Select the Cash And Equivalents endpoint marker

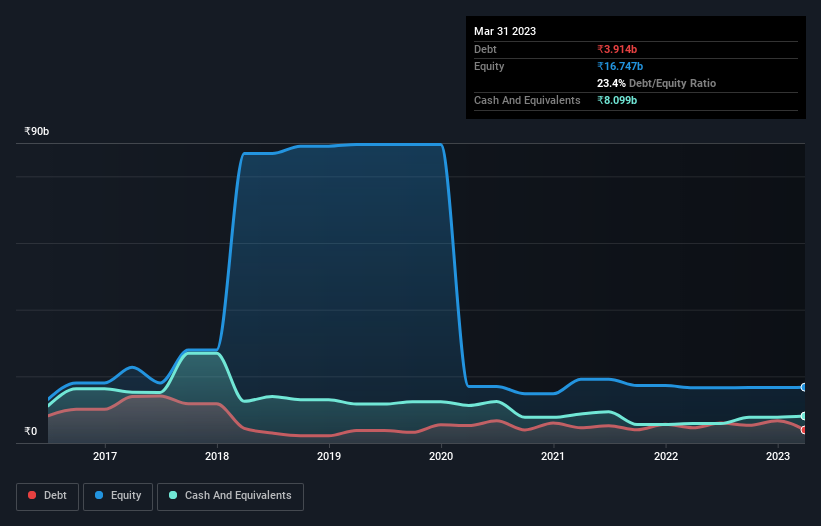point(804,416)
